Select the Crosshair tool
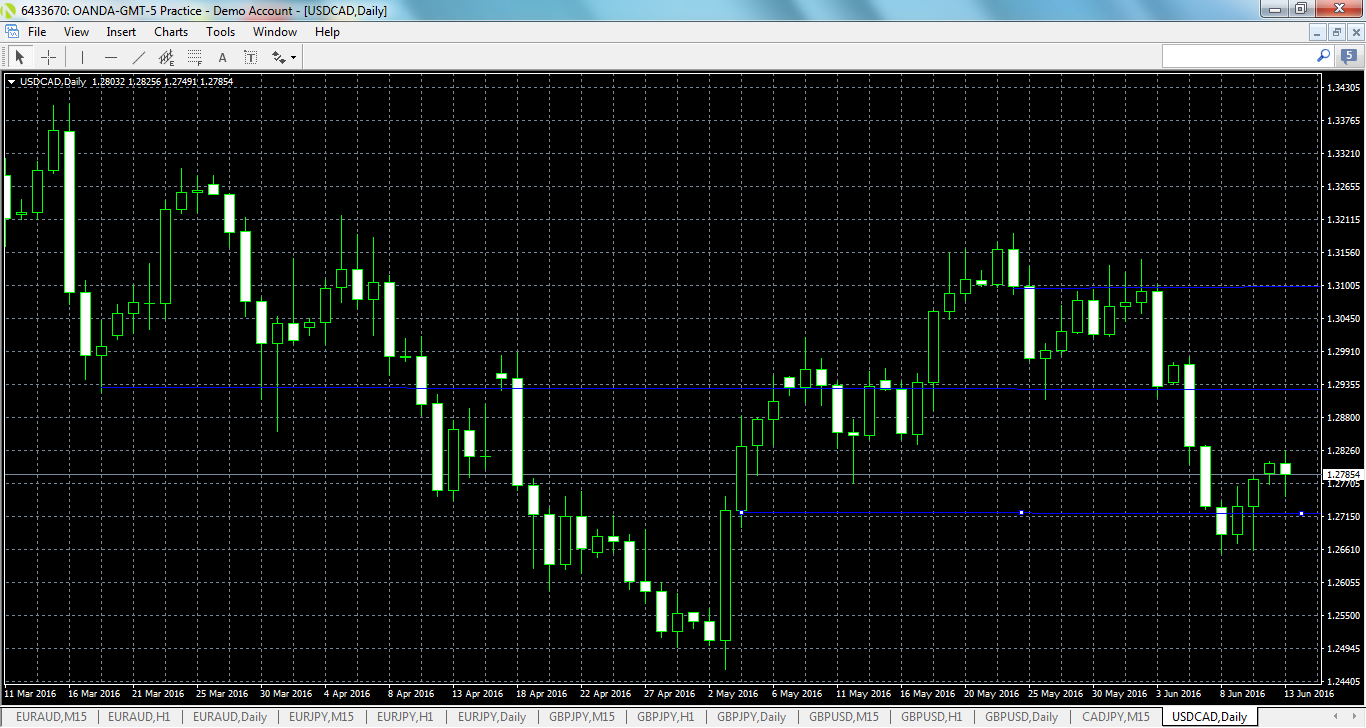This screenshot has width=1366, height=728. (48, 57)
